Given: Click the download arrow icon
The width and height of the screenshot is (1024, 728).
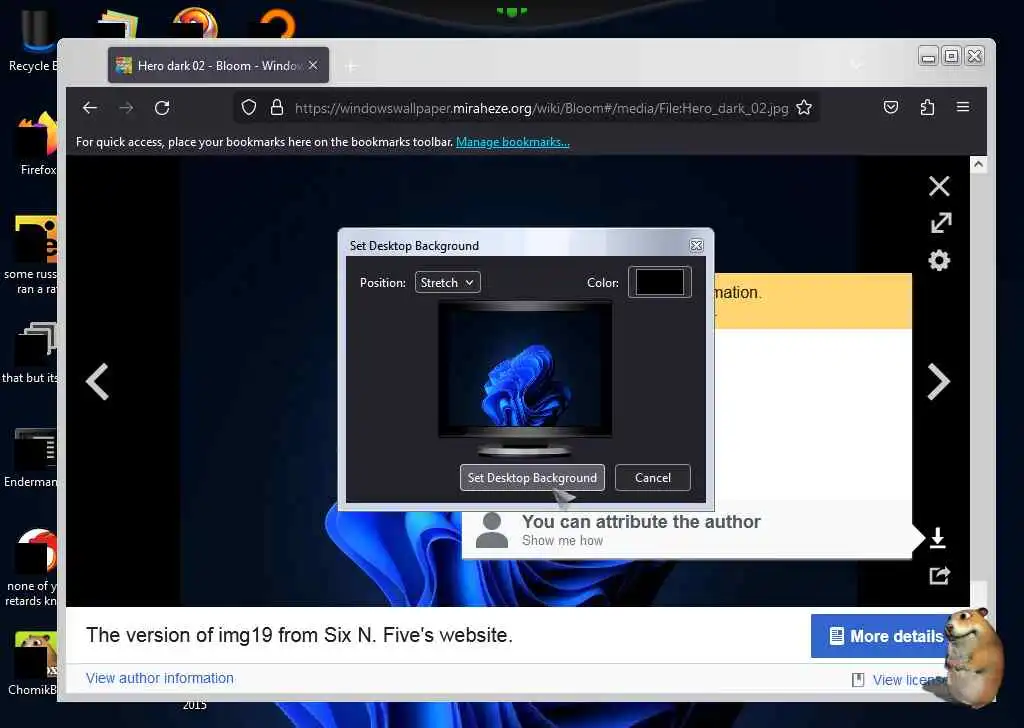Looking at the screenshot, I should coord(938,537).
